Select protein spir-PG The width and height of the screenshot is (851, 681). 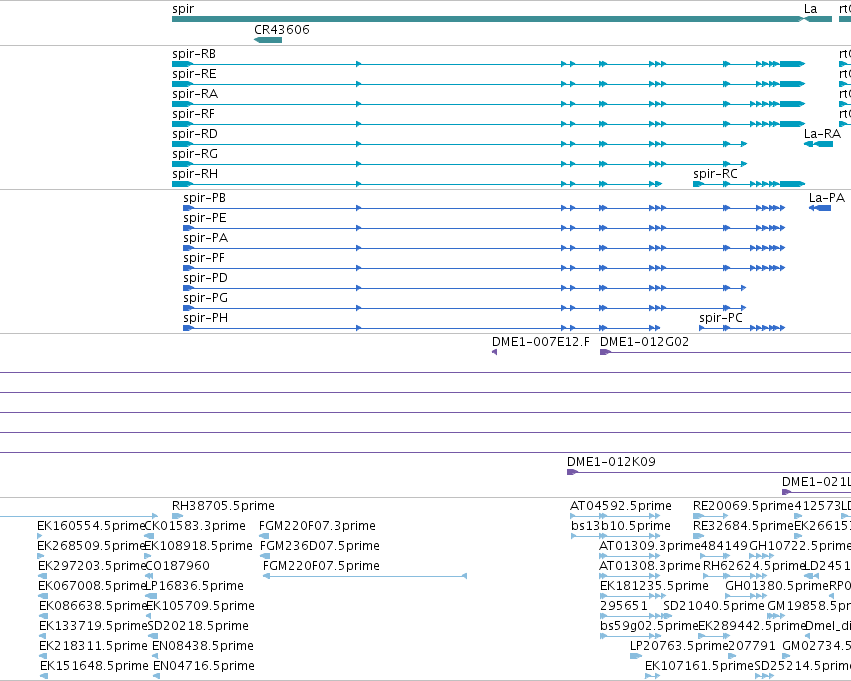click(x=465, y=308)
